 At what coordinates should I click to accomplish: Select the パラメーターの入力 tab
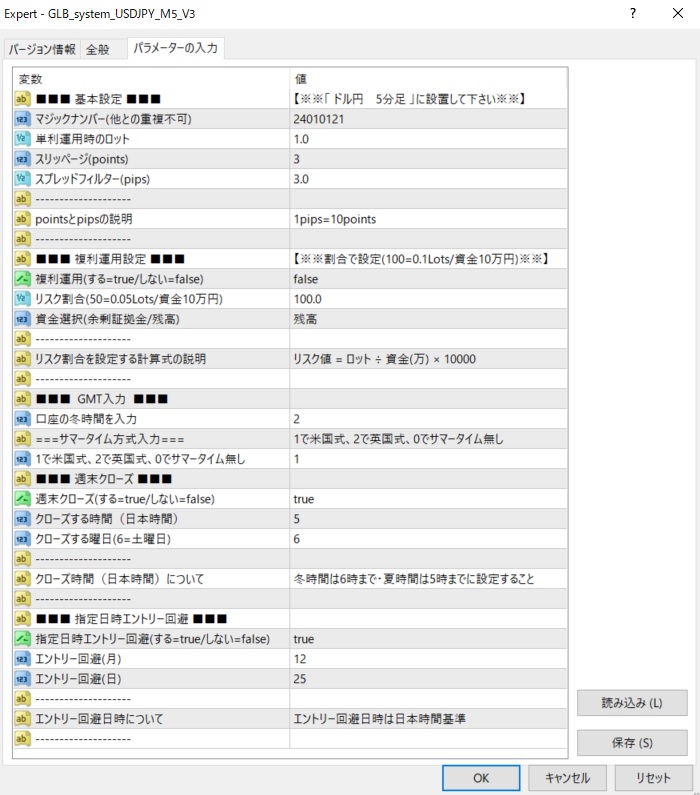[x=175, y=48]
